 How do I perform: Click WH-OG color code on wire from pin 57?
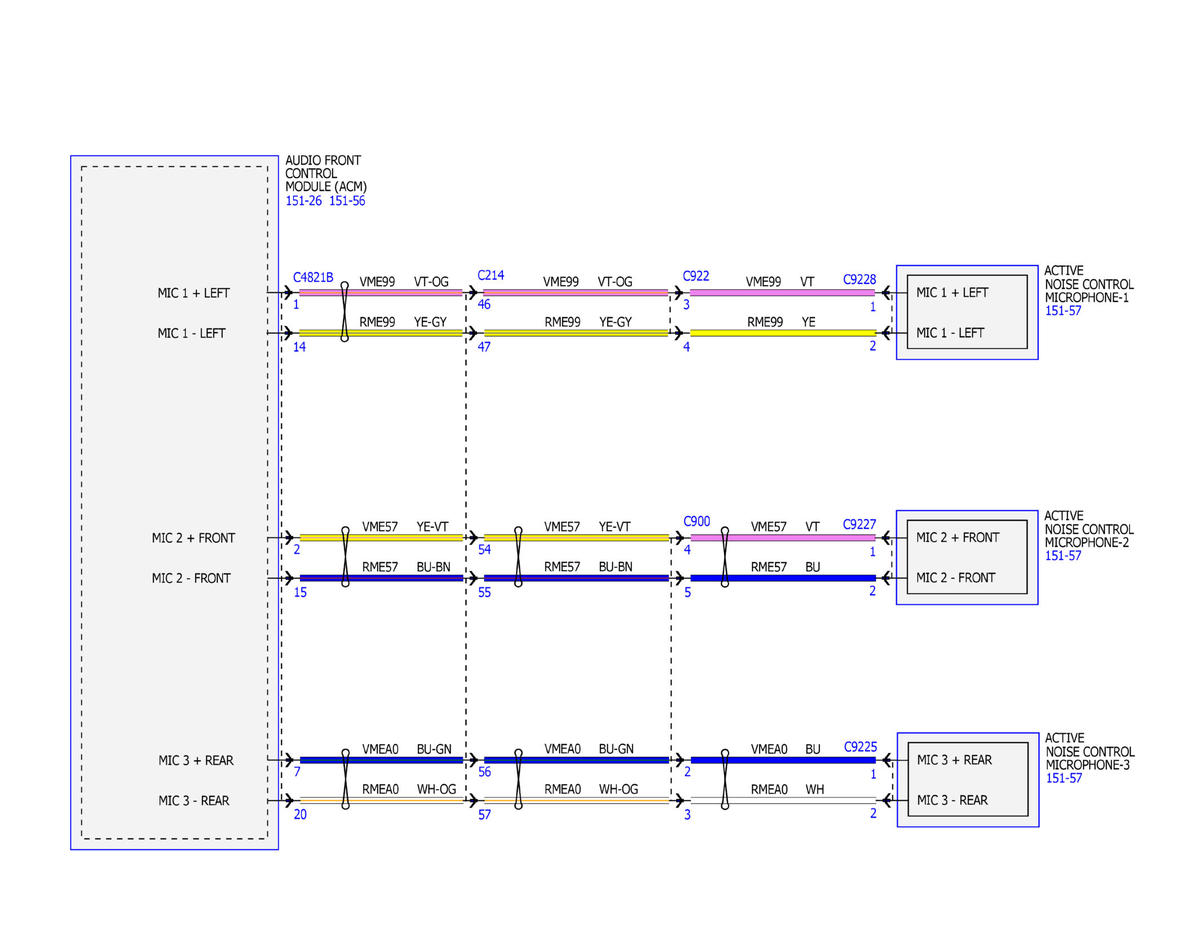[617, 790]
